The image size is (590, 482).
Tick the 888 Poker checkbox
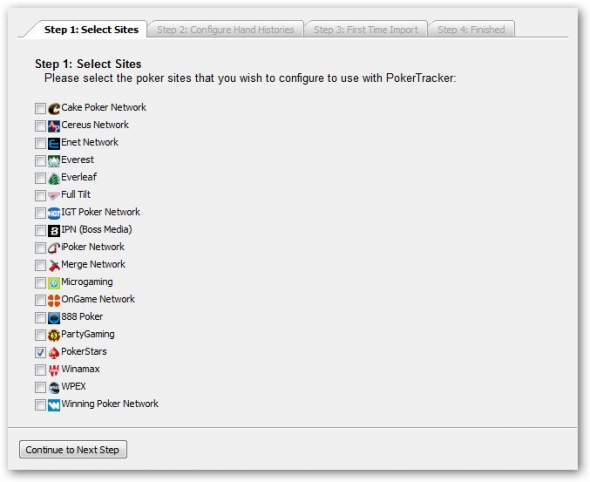[40, 318]
